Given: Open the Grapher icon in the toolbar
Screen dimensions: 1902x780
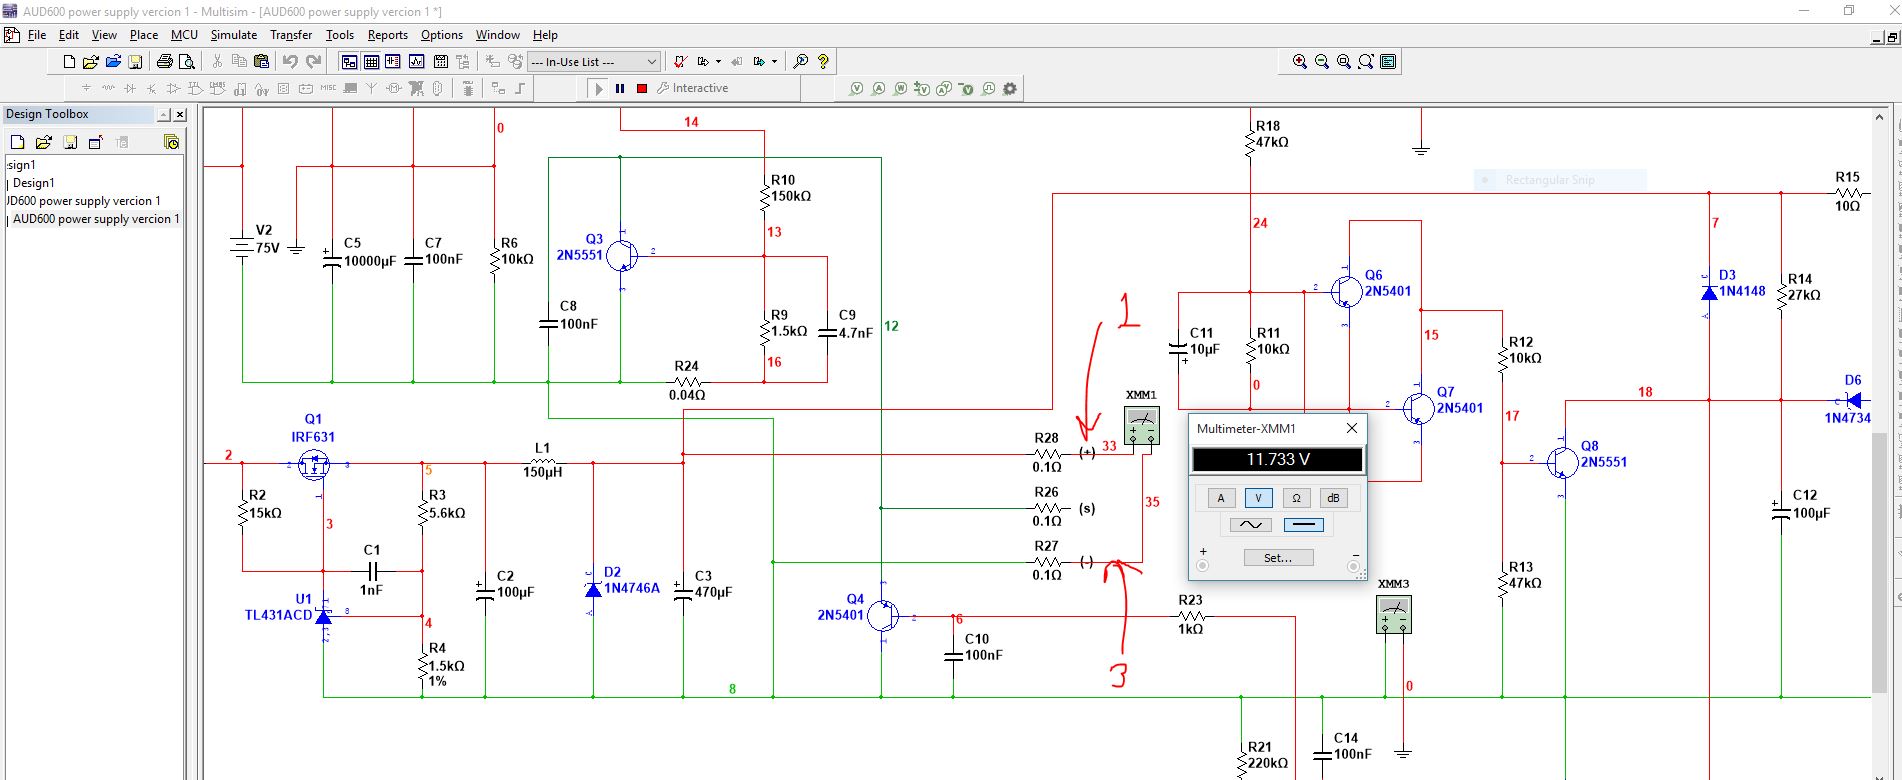Looking at the screenshot, I should [x=416, y=62].
